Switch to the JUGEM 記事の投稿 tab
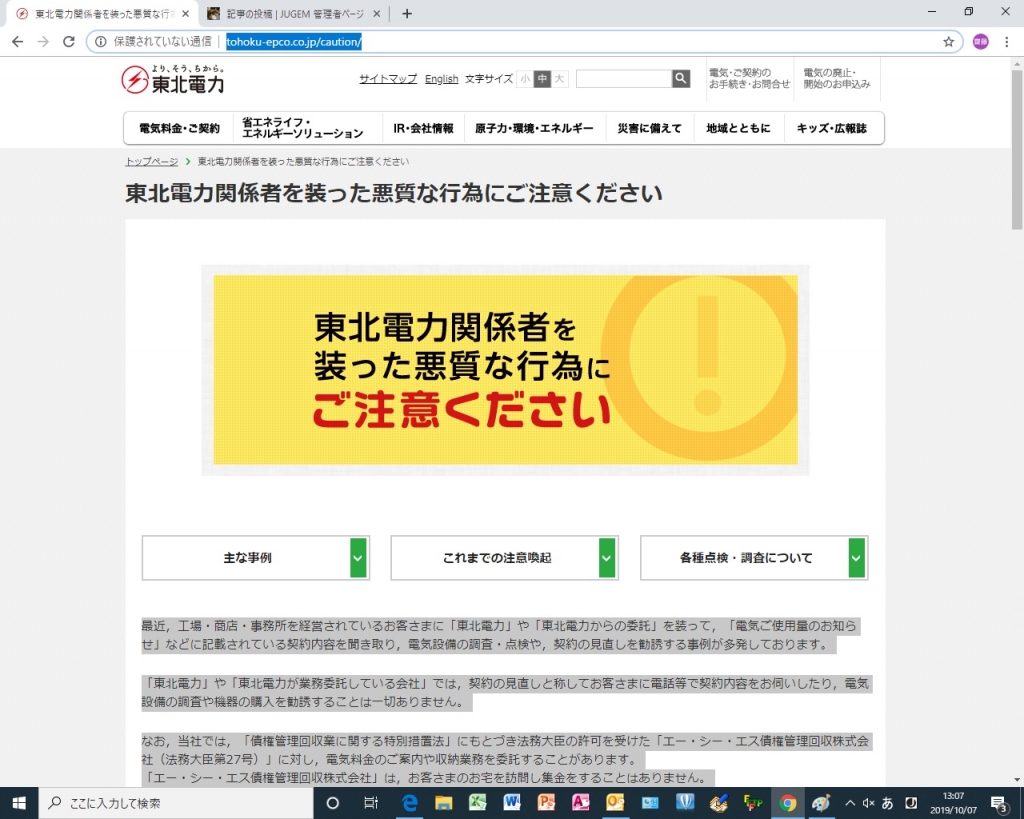This screenshot has height=819, width=1024. point(293,14)
